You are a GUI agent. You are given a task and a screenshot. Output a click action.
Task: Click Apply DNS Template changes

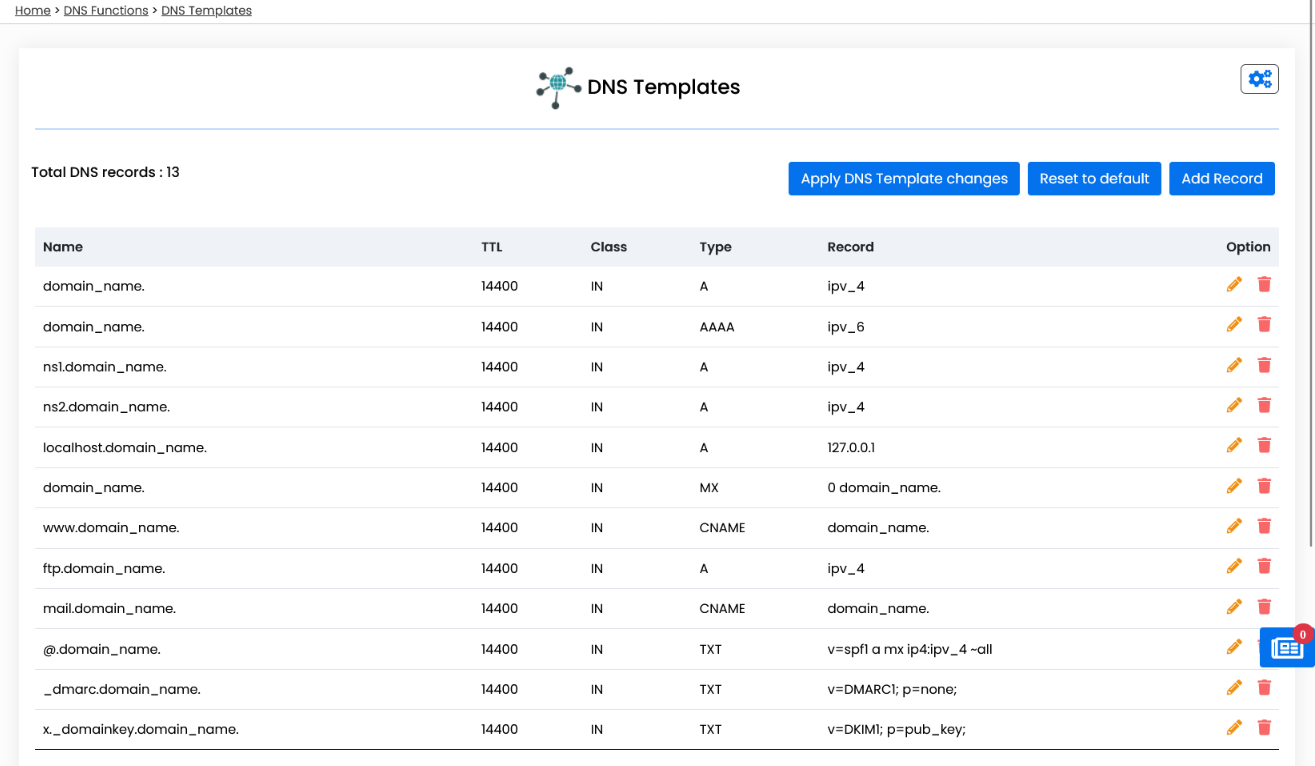coord(903,178)
